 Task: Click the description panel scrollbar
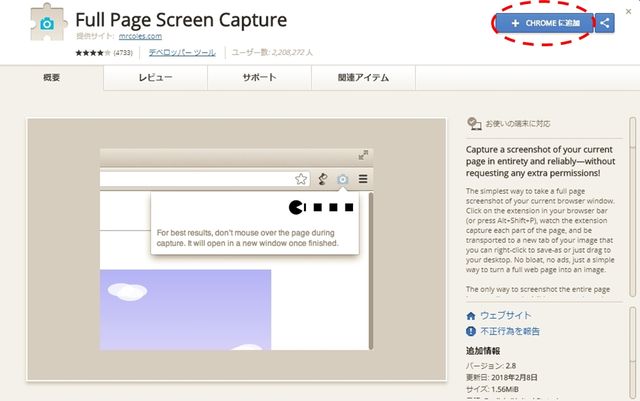[633, 207]
